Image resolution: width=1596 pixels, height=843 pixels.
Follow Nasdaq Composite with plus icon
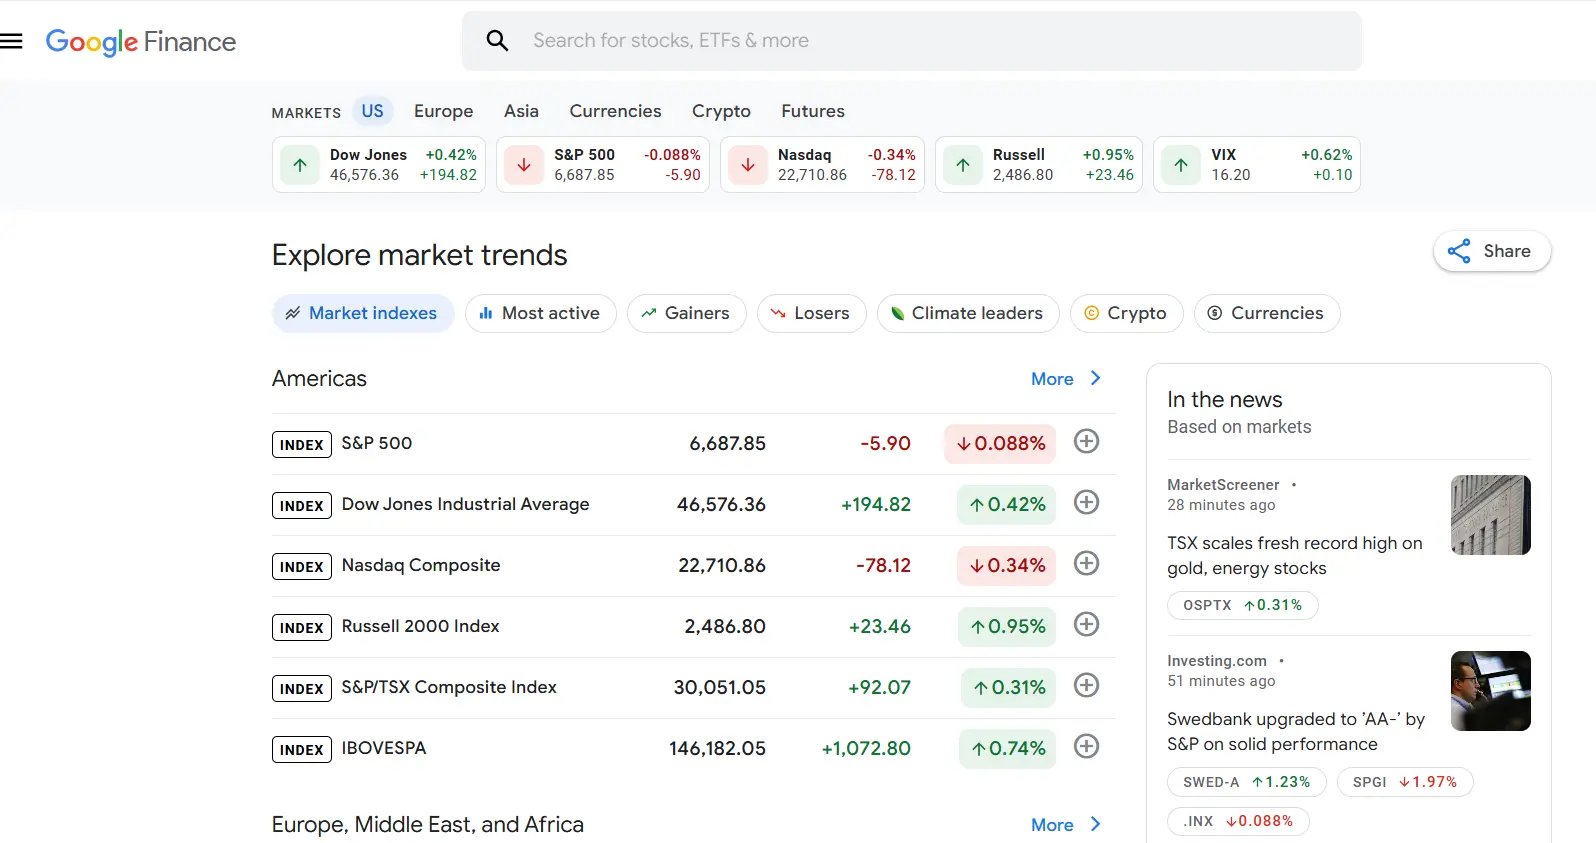(1086, 563)
